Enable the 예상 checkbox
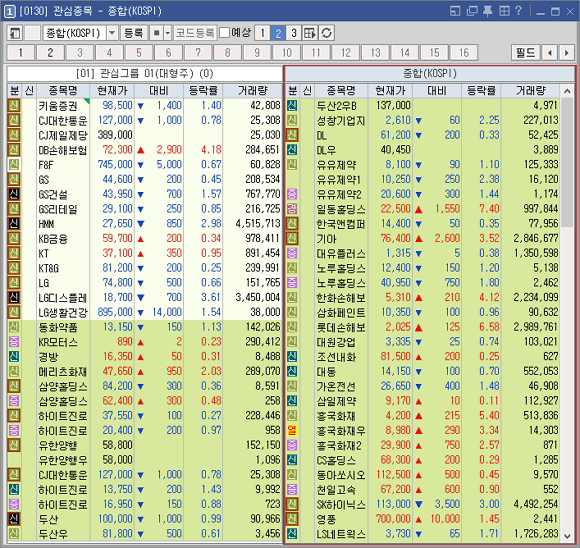 [x=224, y=33]
